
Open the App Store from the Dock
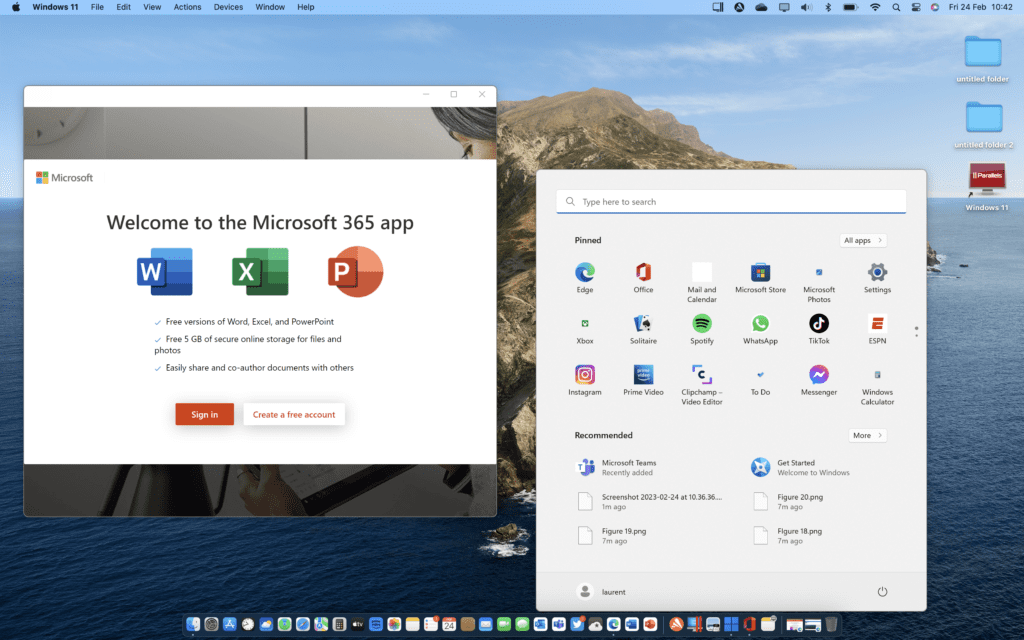[229, 624]
